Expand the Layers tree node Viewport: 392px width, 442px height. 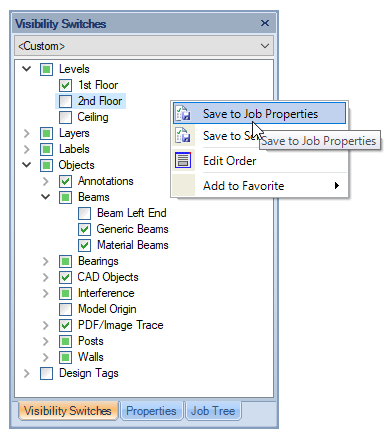click(27, 133)
